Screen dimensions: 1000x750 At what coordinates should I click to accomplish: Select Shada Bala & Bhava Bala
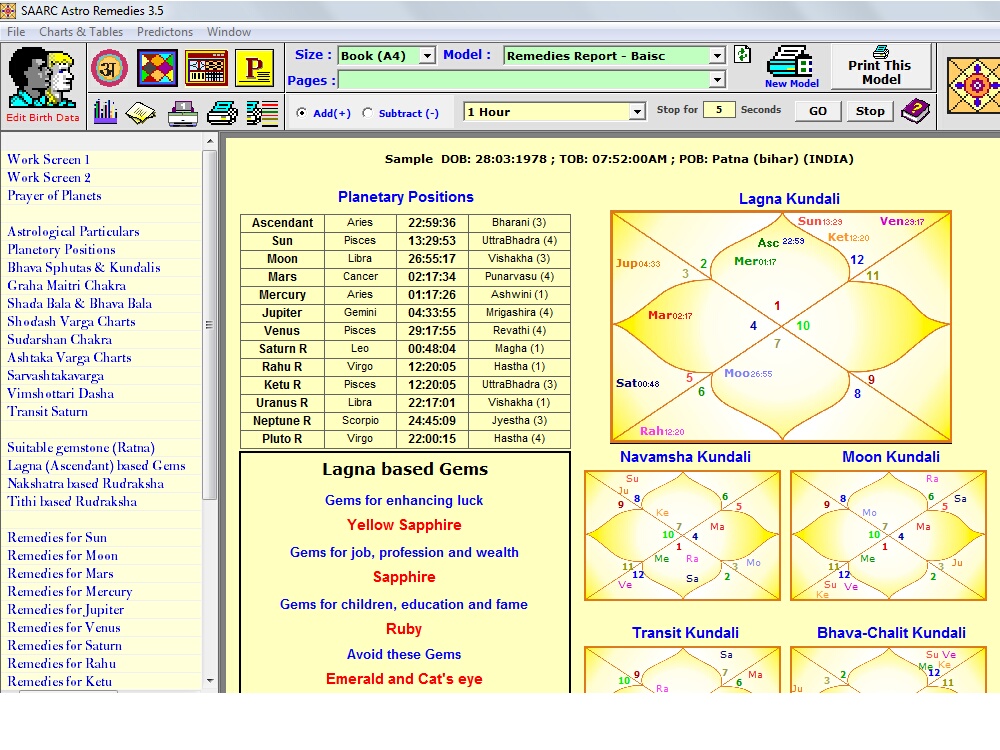point(80,304)
